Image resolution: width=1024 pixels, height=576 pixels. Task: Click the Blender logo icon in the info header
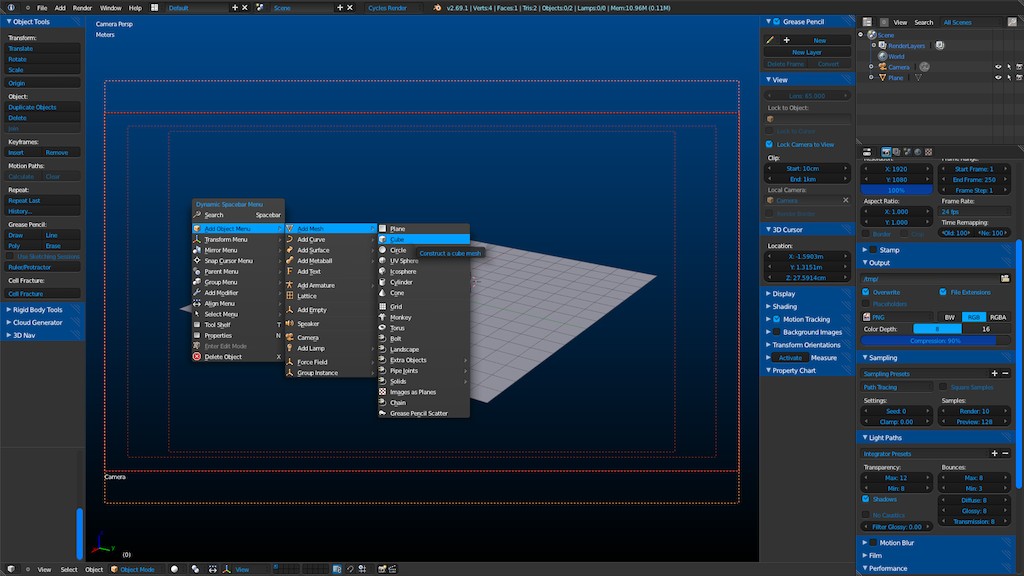coord(10,7)
